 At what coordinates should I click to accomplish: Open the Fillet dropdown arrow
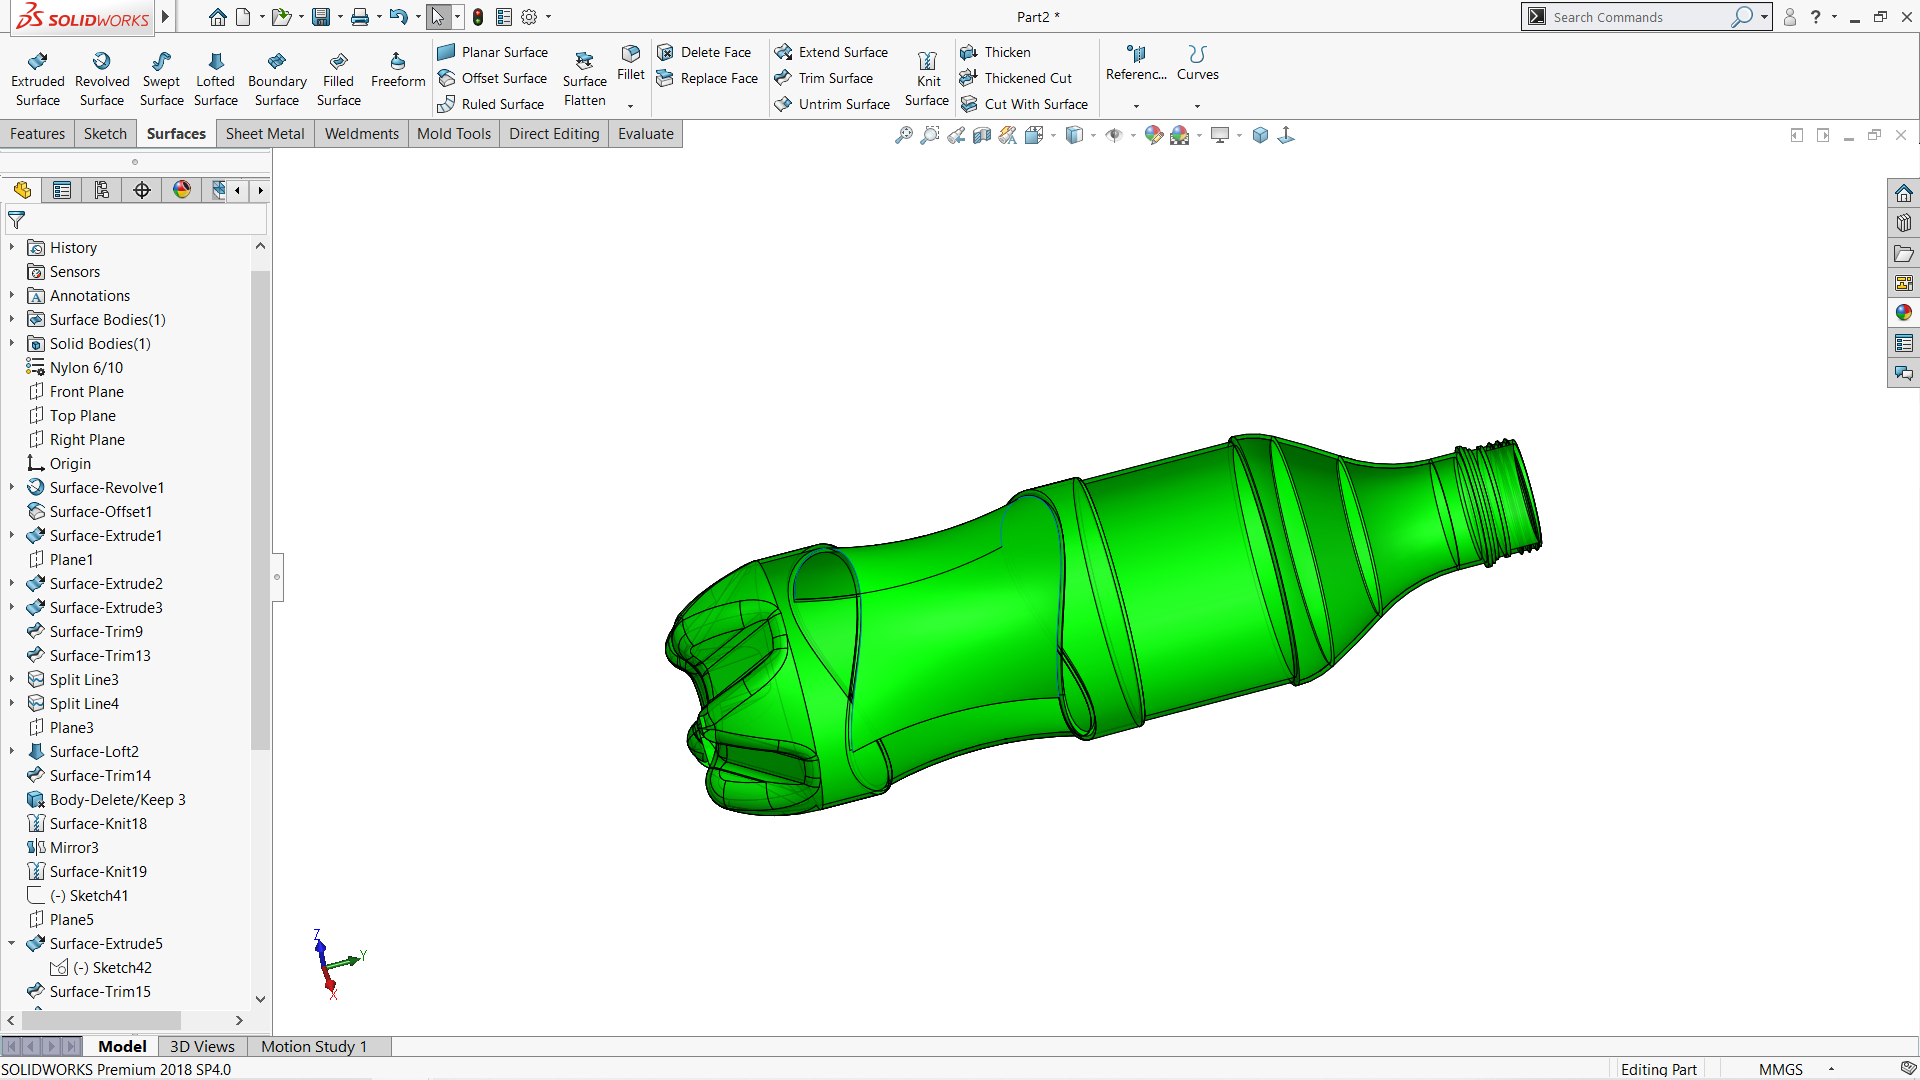(x=630, y=106)
